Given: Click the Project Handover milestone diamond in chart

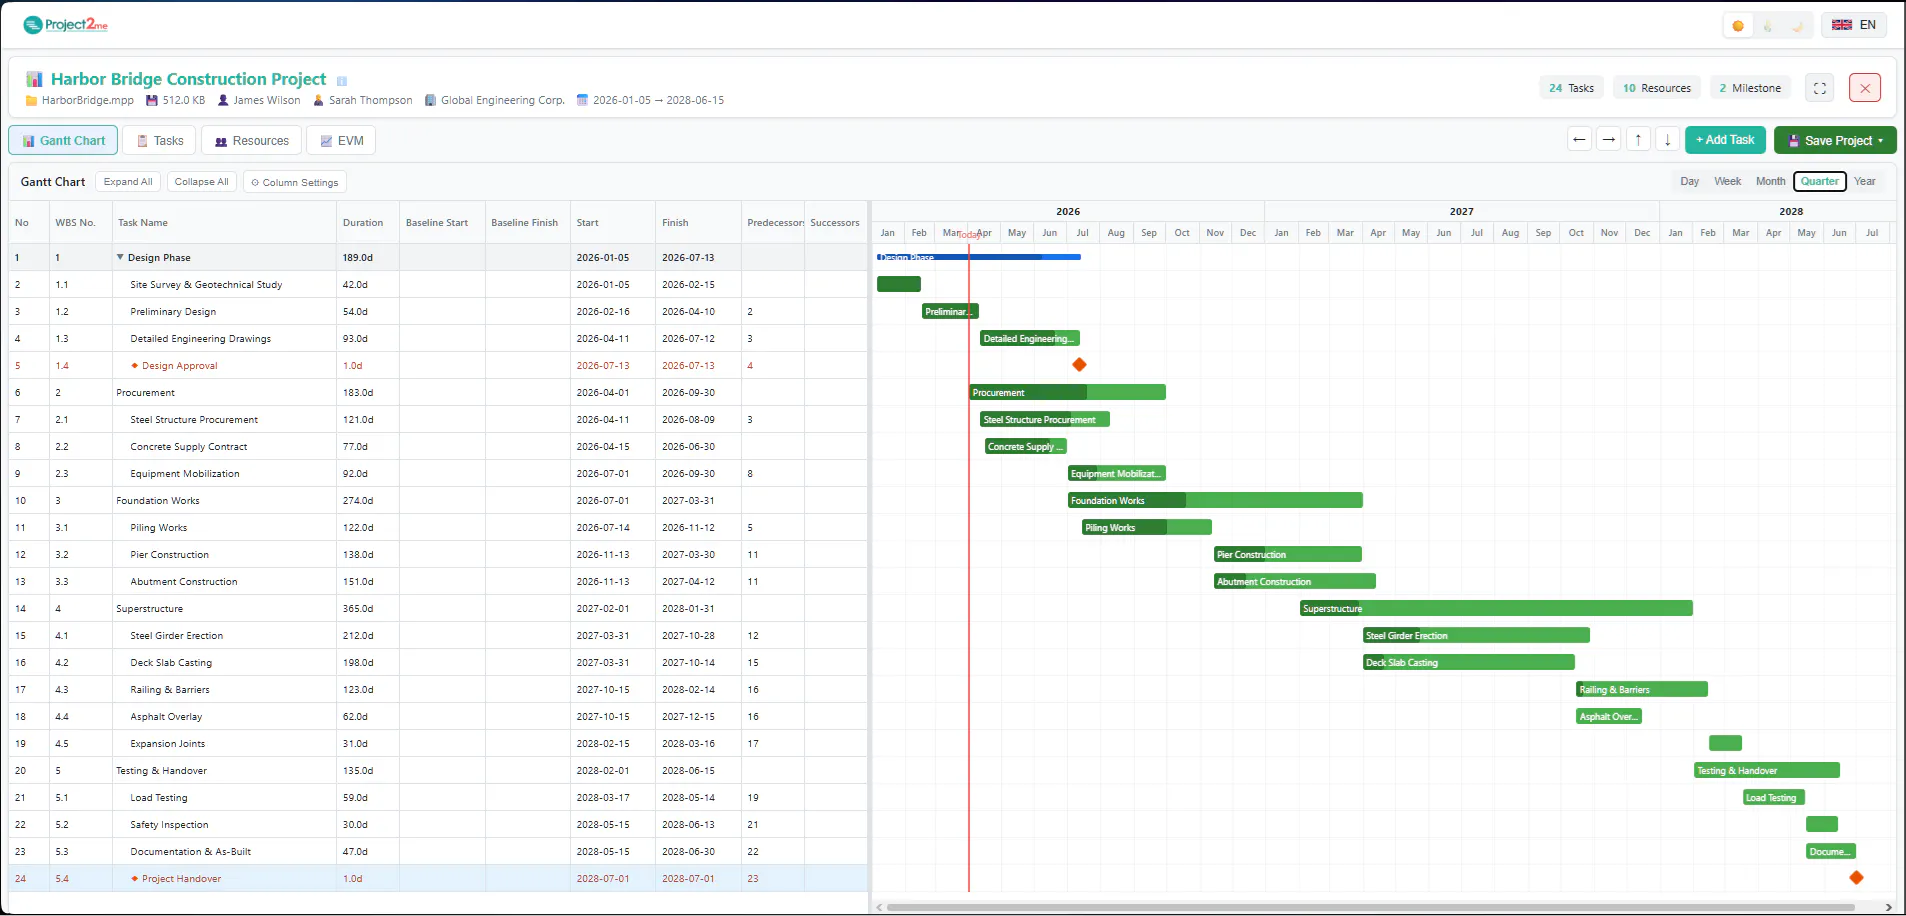Looking at the screenshot, I should point(1856,878).
